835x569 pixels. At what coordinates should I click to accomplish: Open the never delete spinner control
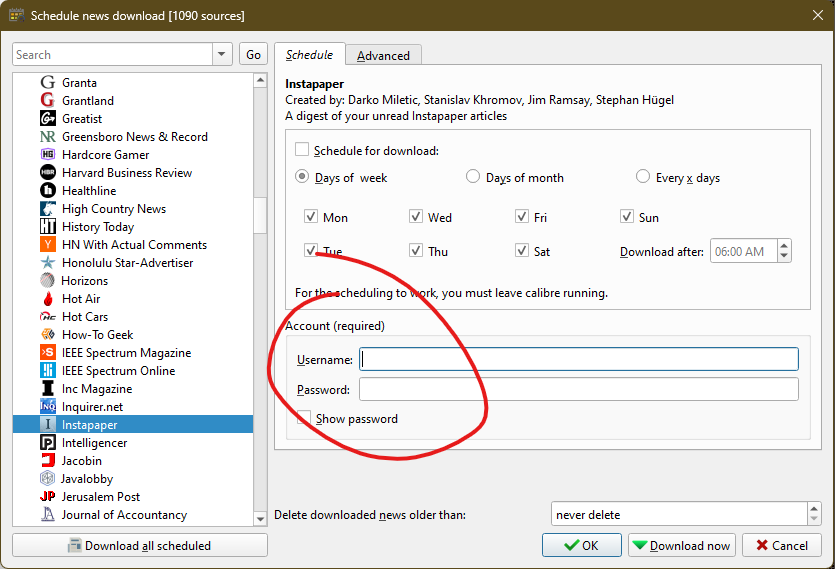(x=814, y=515)
